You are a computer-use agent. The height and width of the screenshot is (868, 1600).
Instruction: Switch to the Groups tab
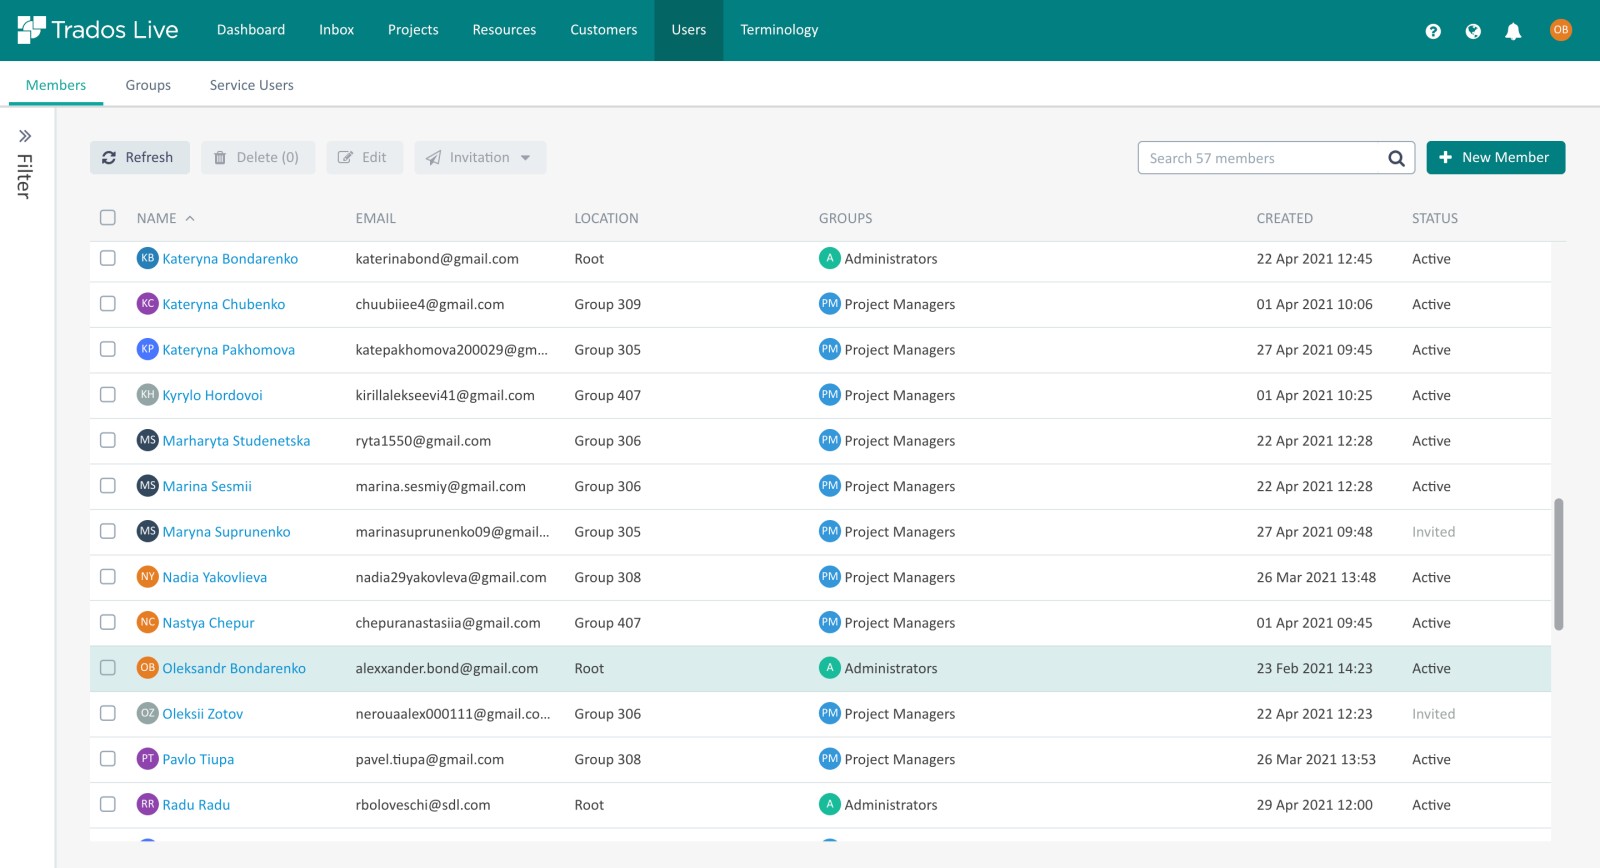148,85
